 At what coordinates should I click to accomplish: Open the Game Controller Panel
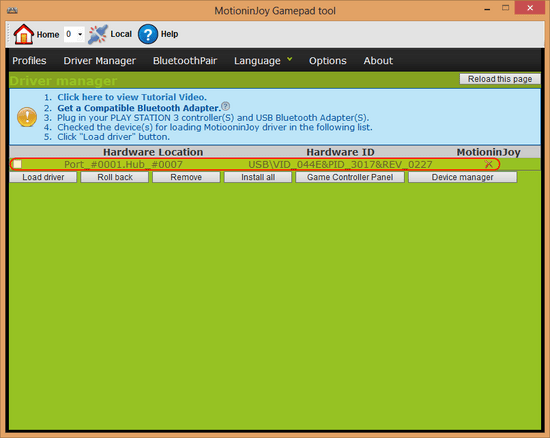point(350,177)
